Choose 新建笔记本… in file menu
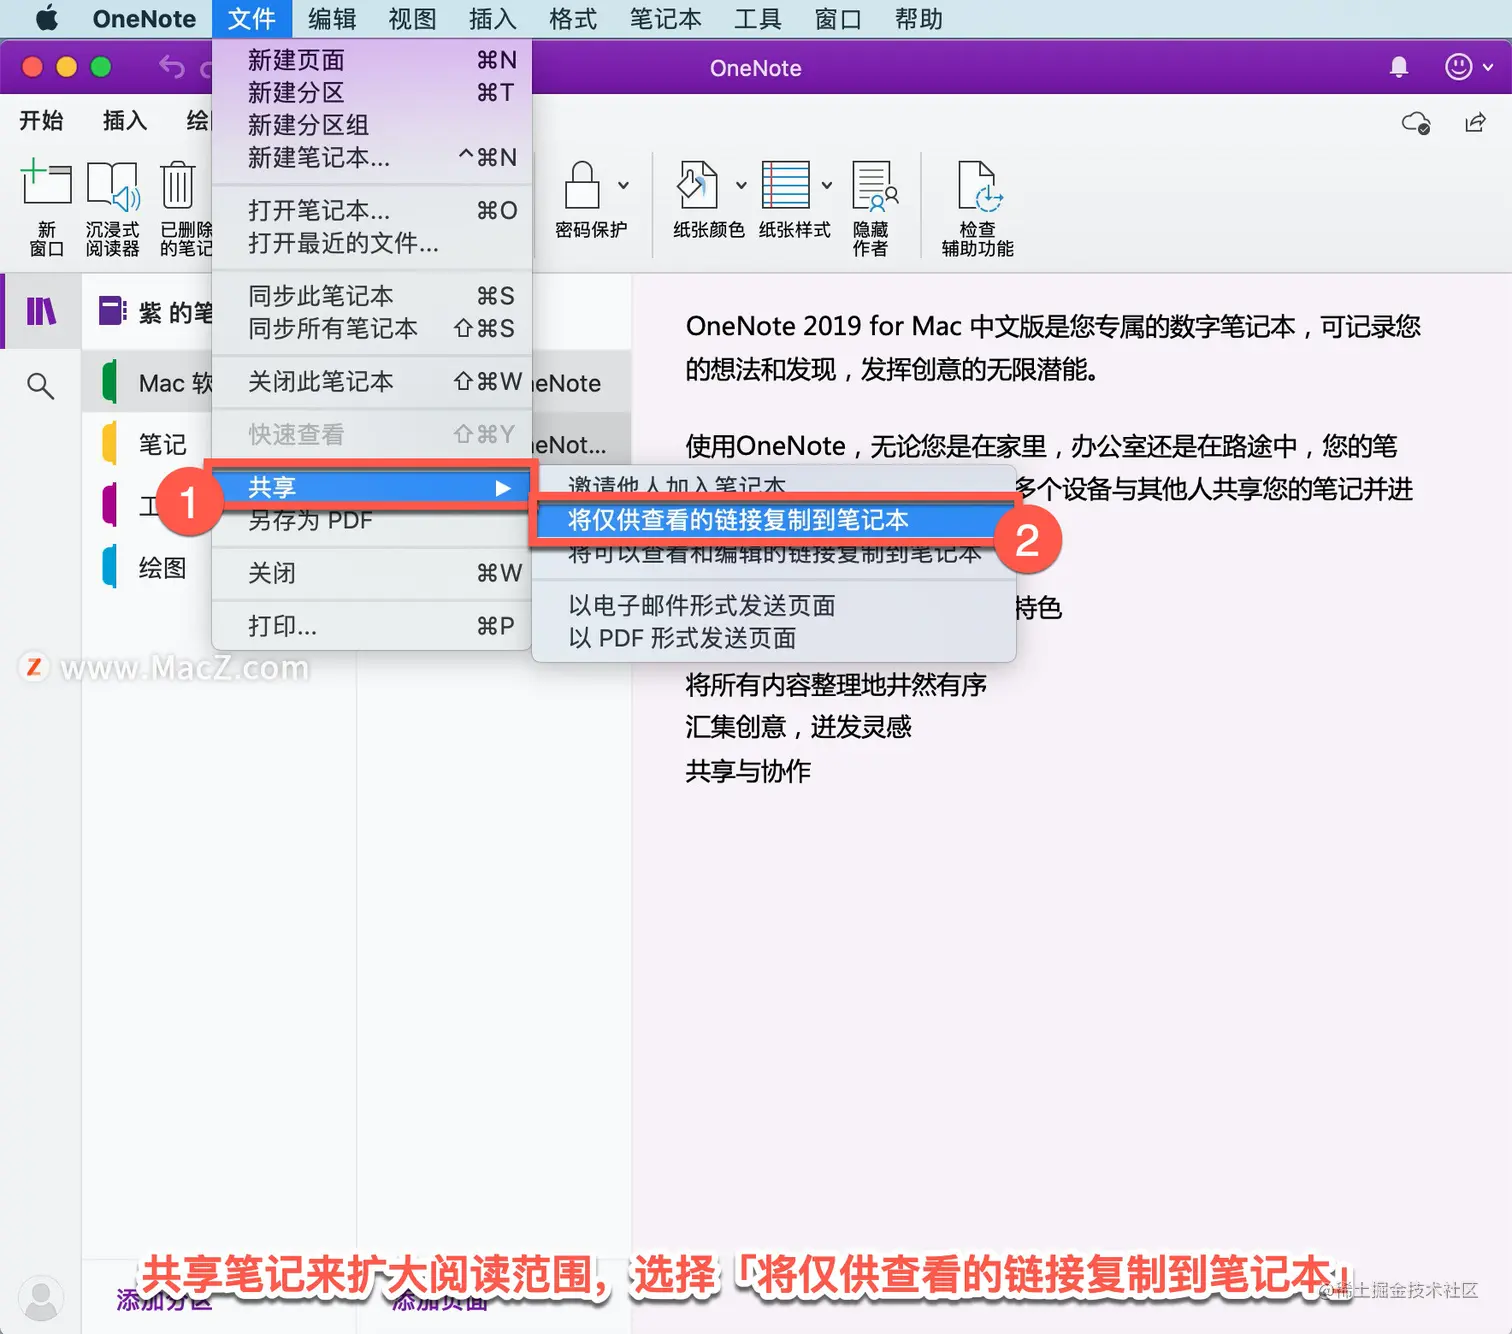Viewport: 1512px width, 1334px height. pyautogui.click(x=371, y=157)
